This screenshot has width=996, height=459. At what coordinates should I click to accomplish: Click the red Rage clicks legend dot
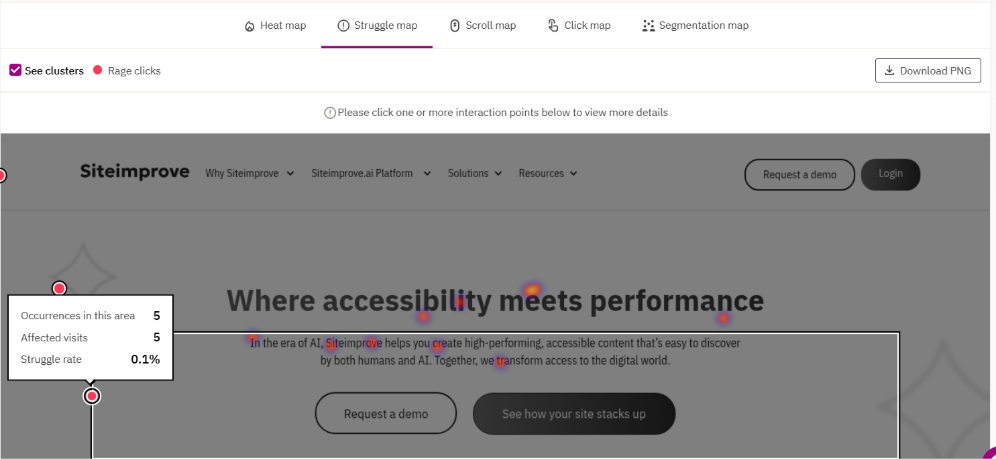[x=97, y=71]
